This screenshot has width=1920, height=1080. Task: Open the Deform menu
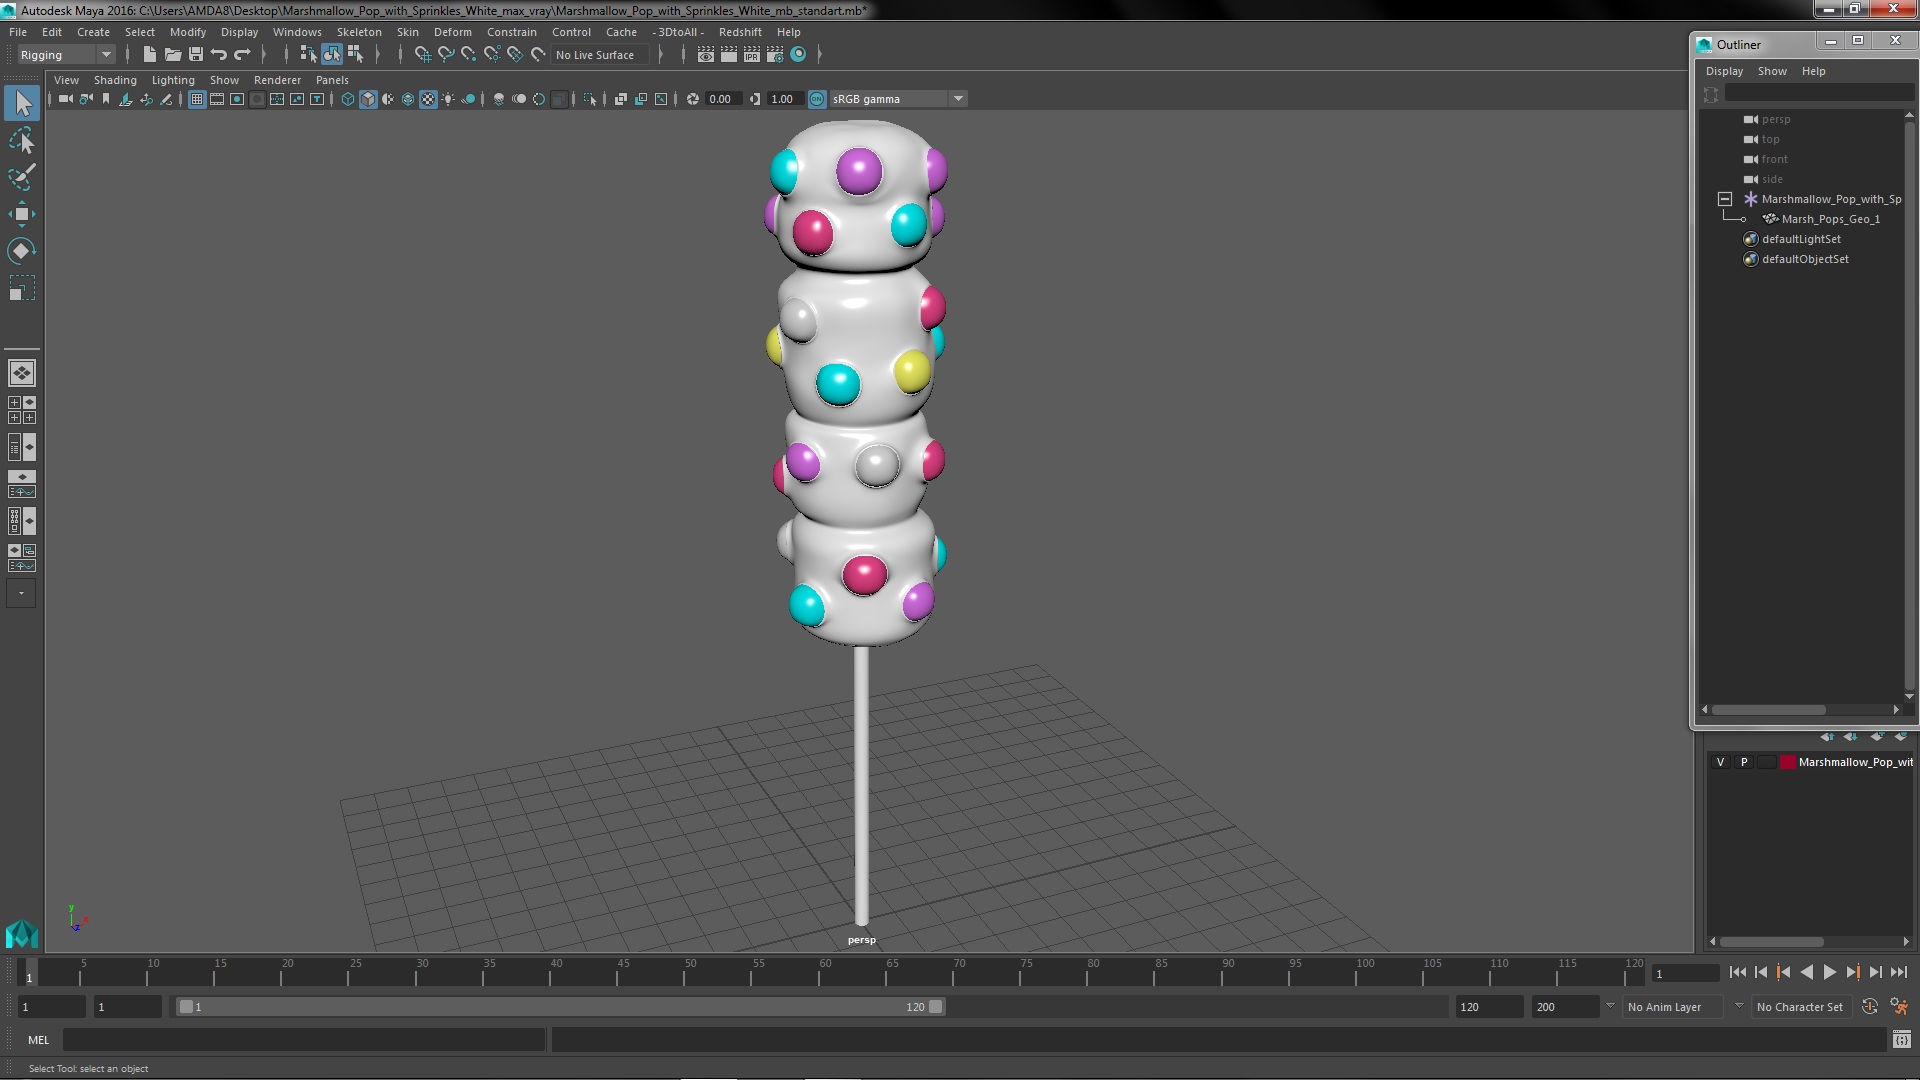452,32
